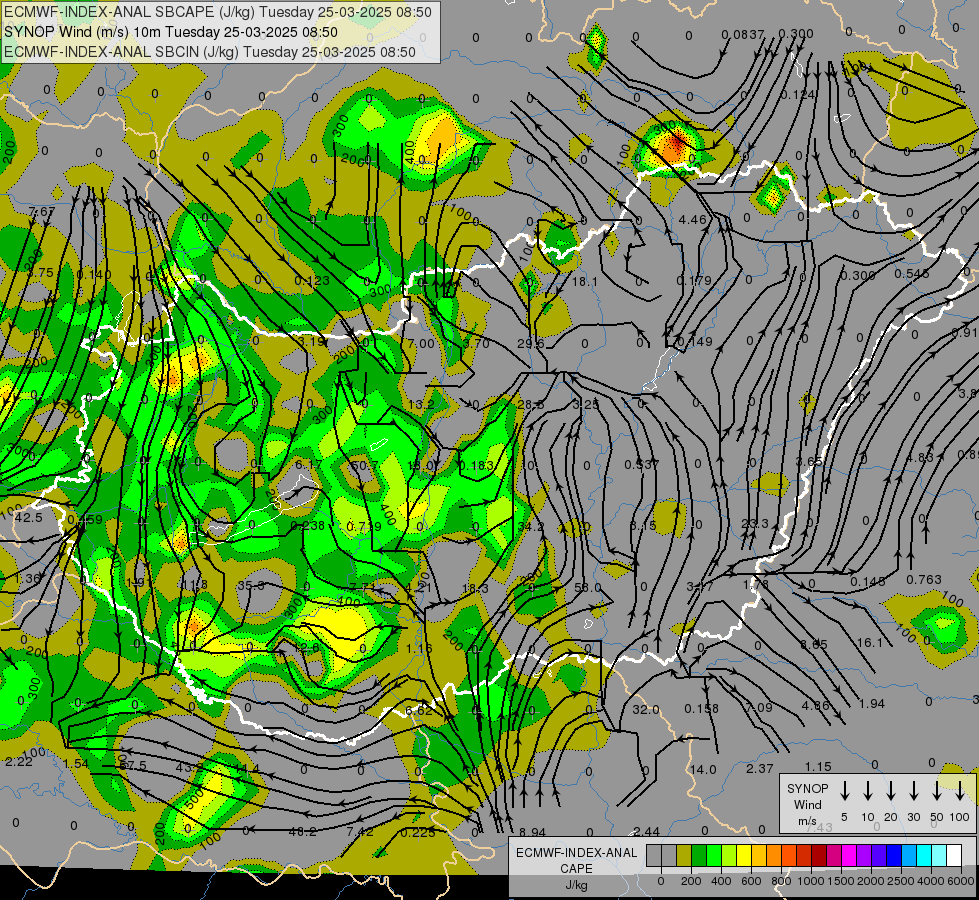The image size is (979, 900).
Task: Click the ECMWF-INDEX-ANAL CAPE legend label
Action: point(576,860)
